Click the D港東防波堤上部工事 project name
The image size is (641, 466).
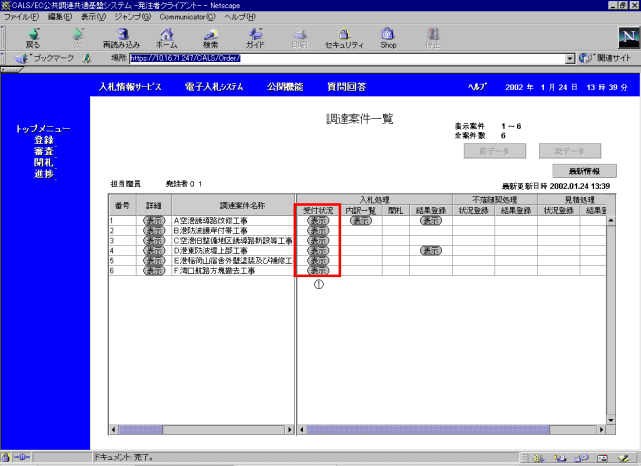pos(210,251)
